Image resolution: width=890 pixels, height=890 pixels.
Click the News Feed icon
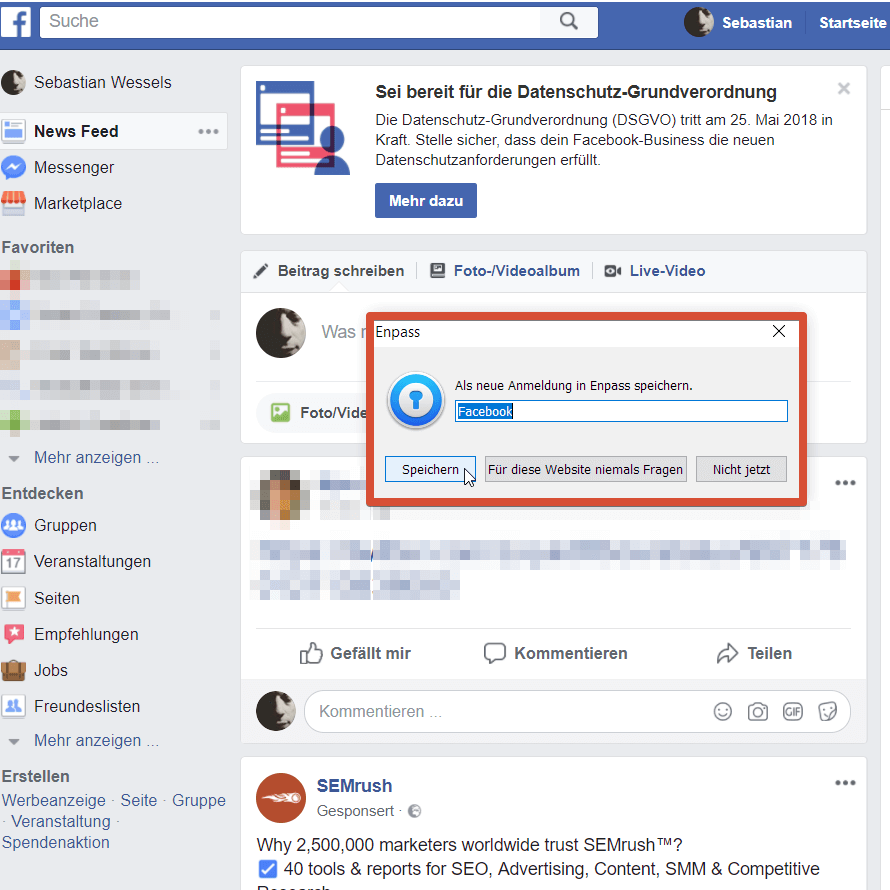13,131
